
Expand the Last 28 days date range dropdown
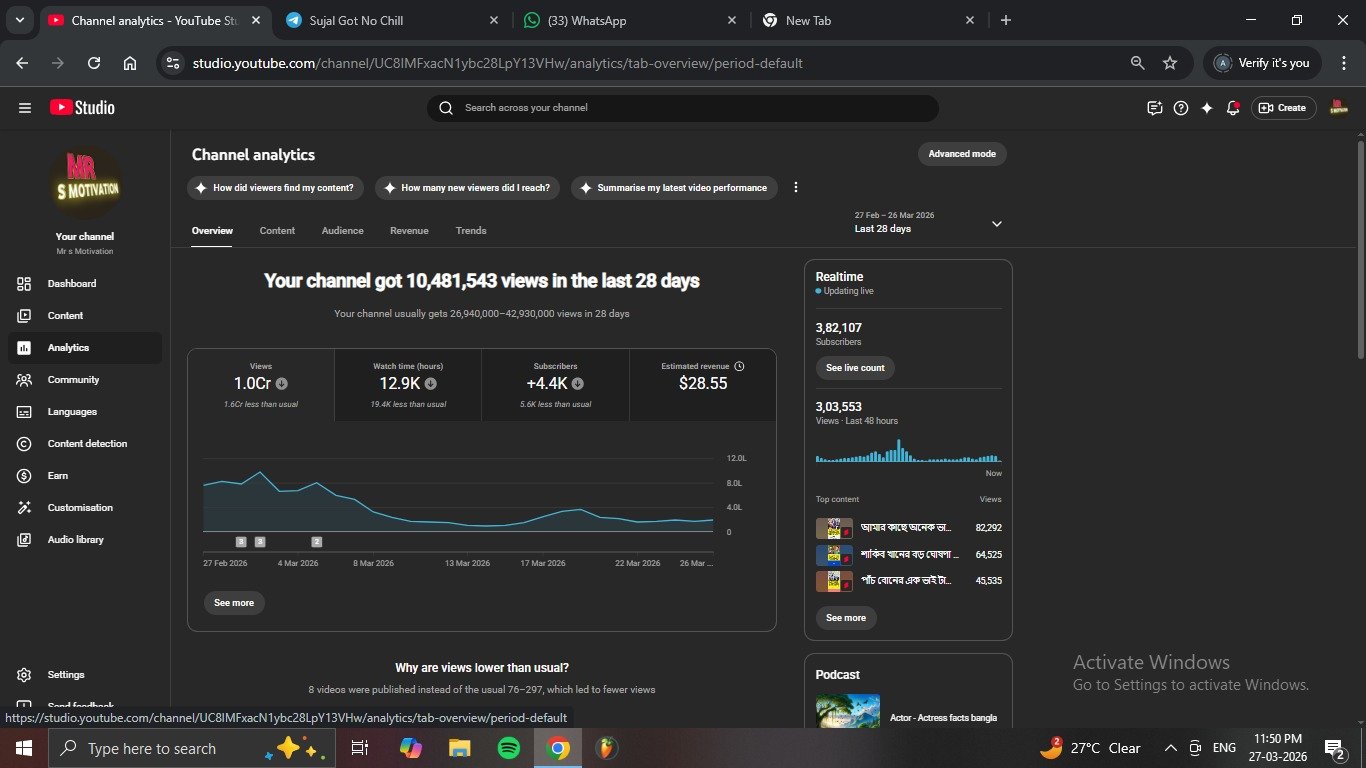click(x=996, y=224)
